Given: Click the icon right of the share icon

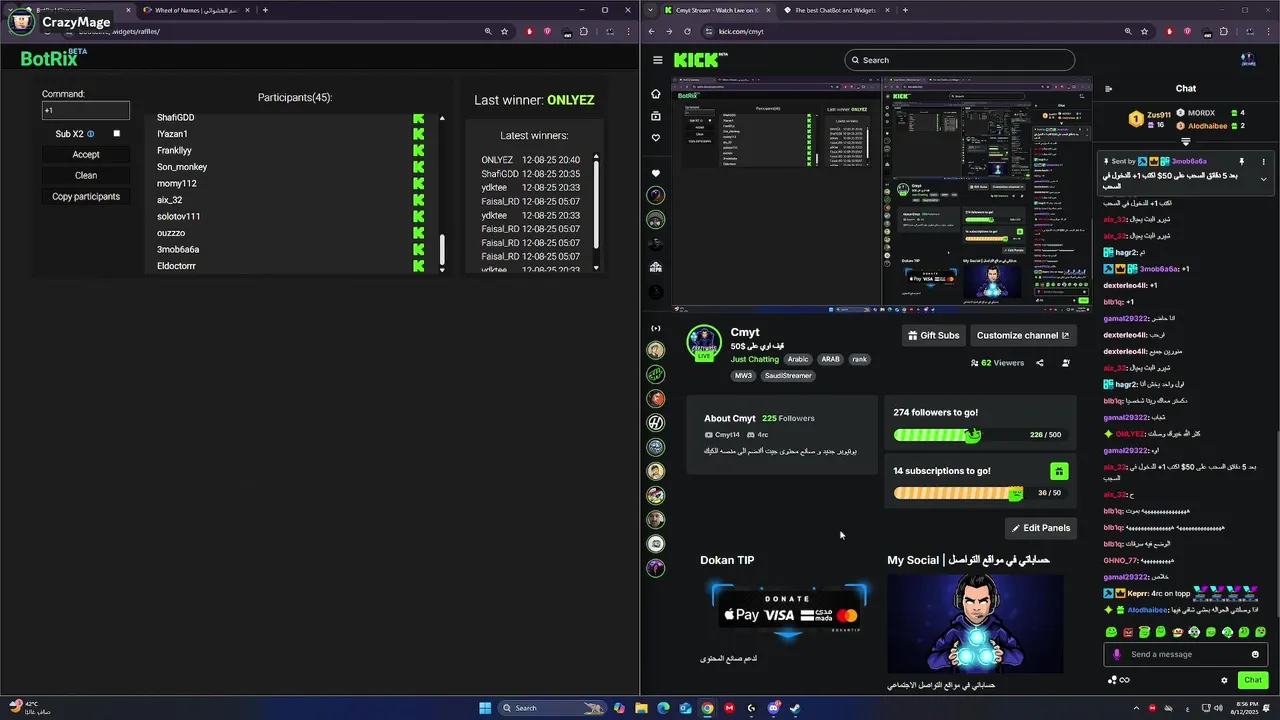Looking at the screenshot, I should pos(1066,363).
